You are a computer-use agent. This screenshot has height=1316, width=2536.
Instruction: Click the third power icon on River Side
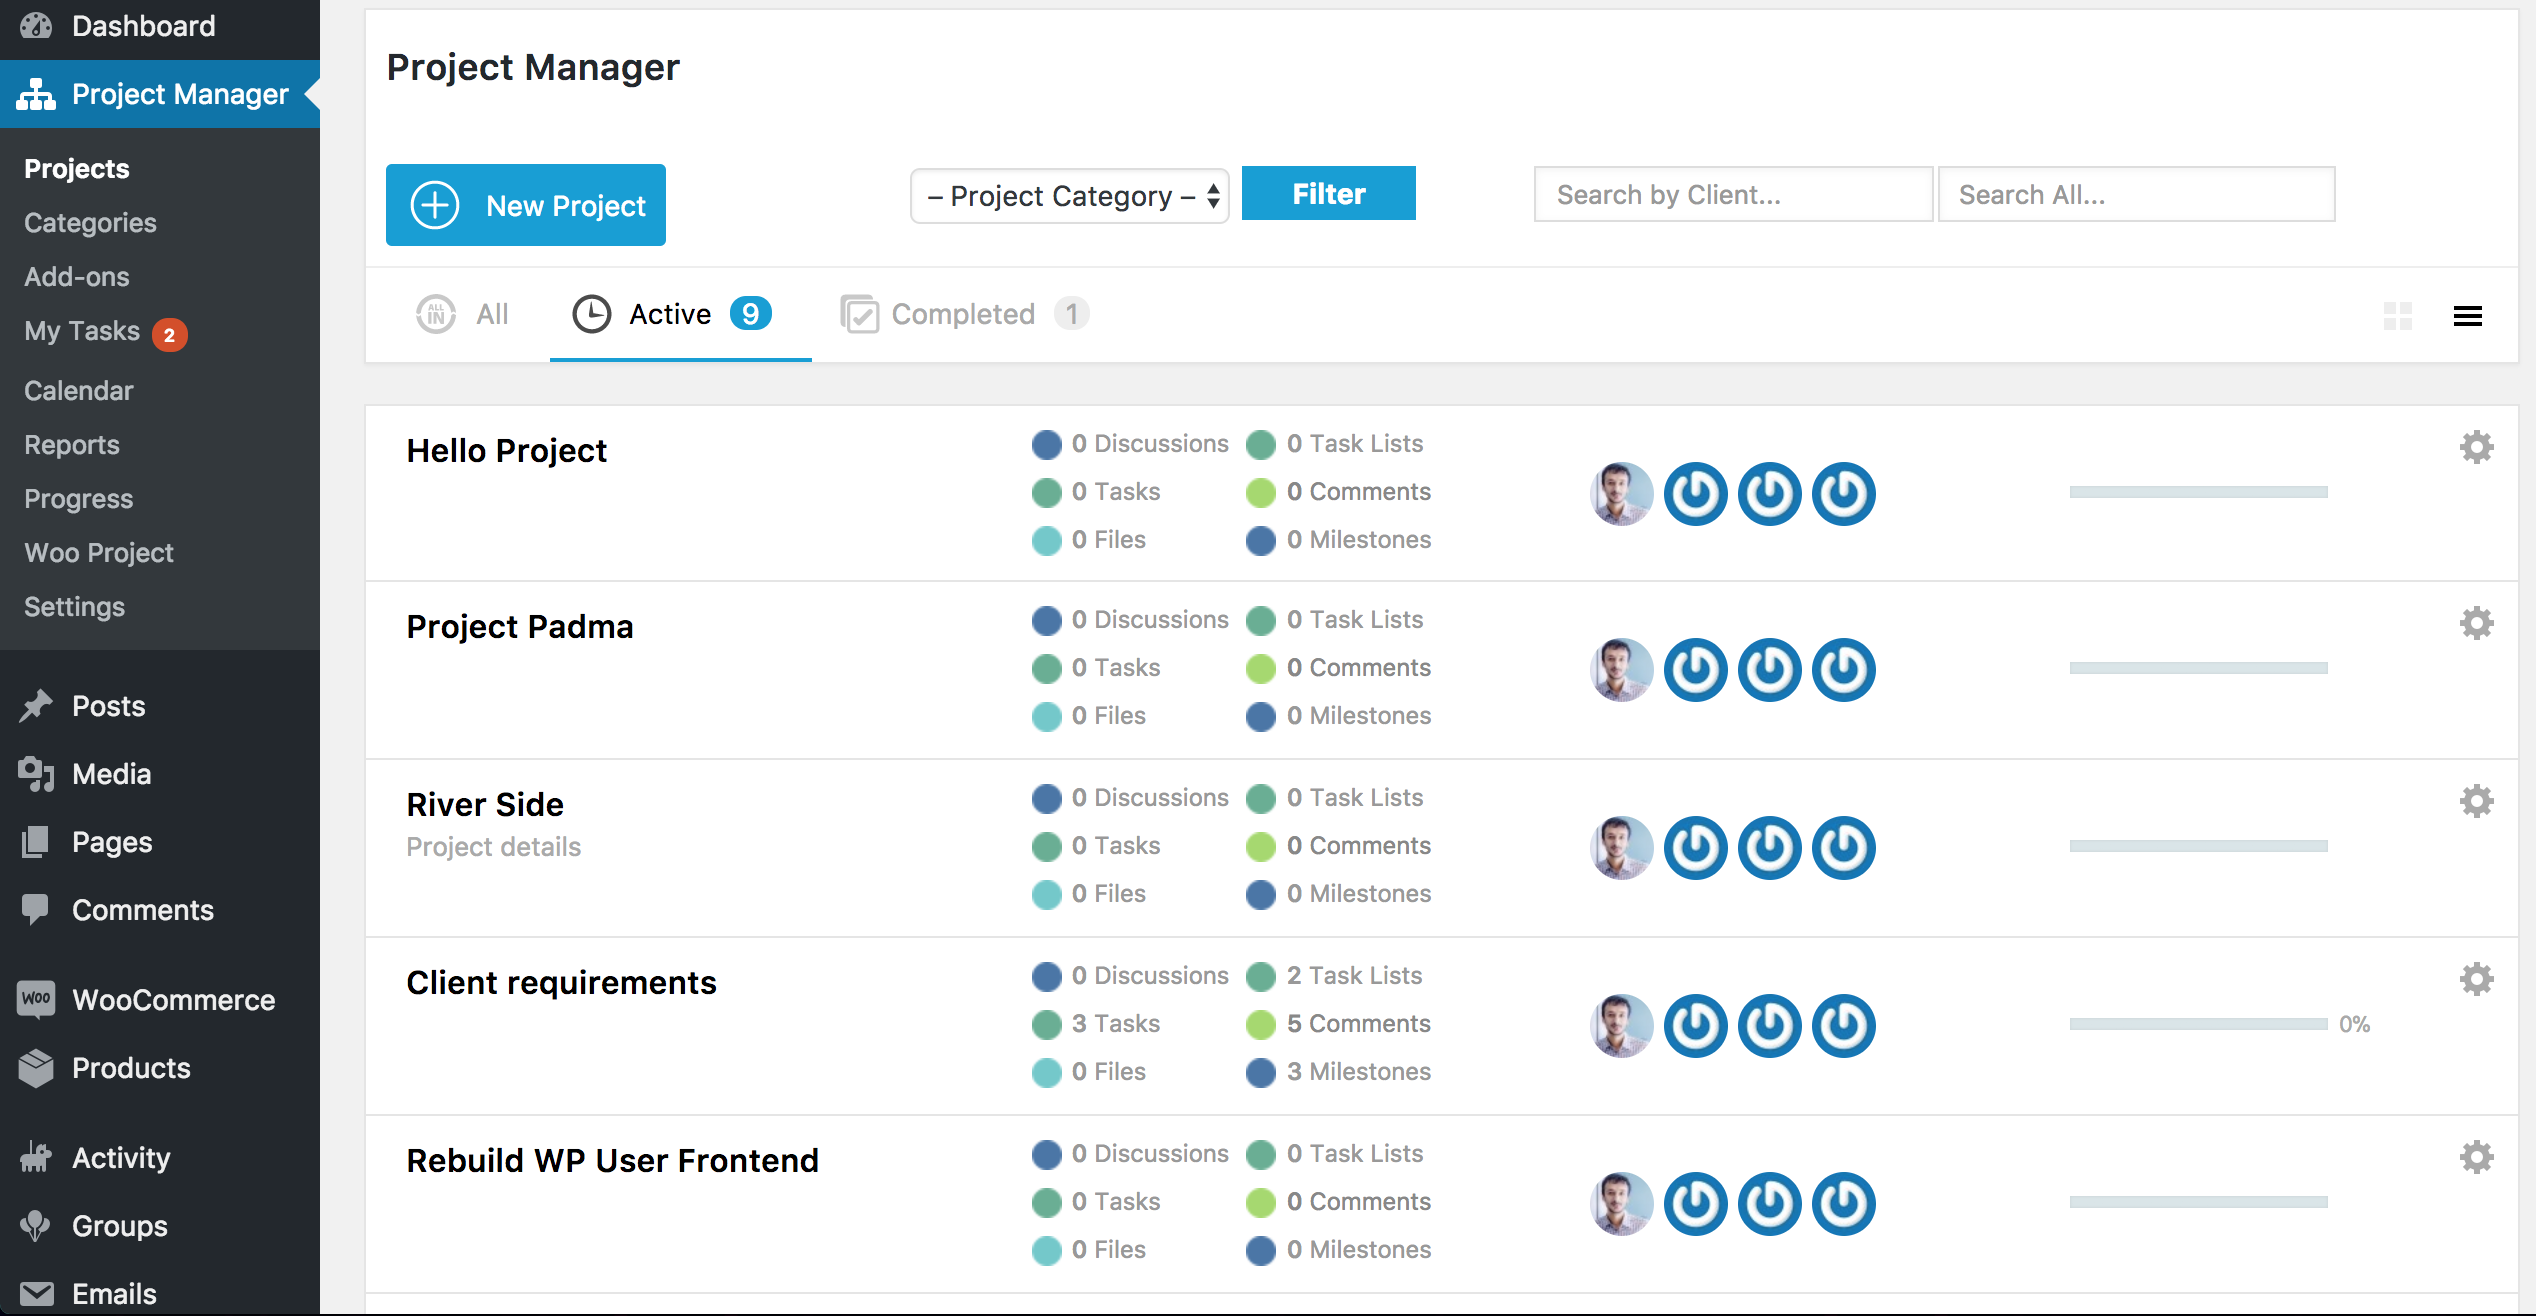click(1843, 847)
